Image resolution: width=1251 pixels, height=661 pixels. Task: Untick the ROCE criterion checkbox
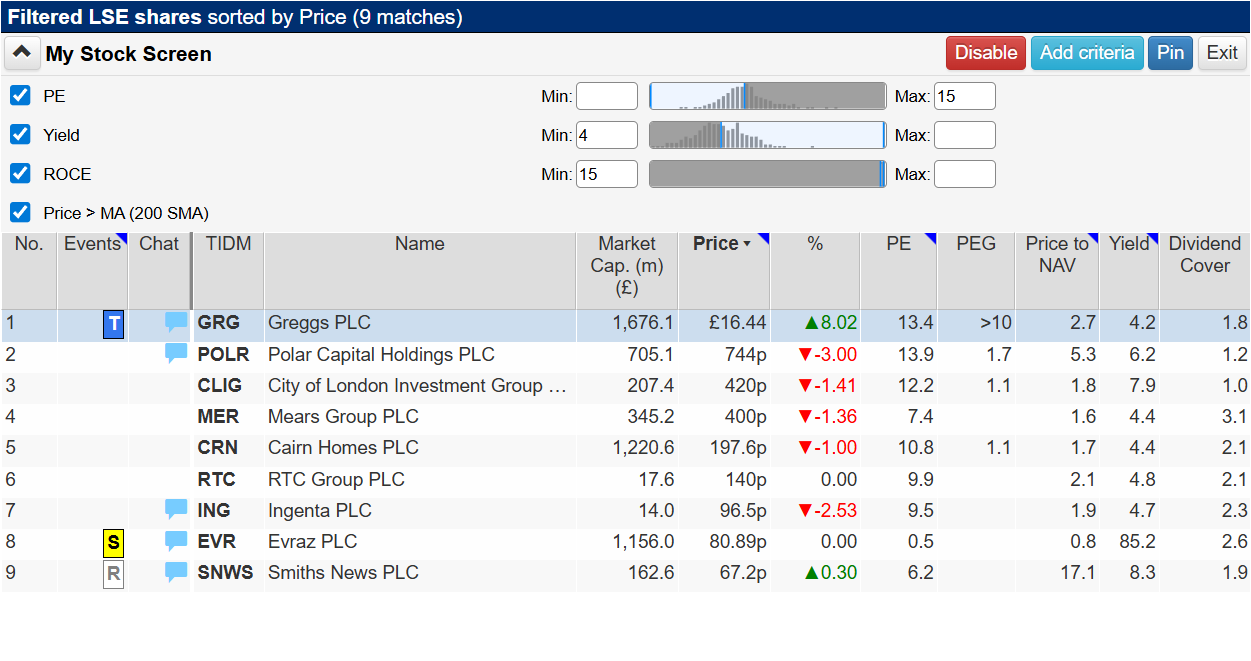click(20, 174)
